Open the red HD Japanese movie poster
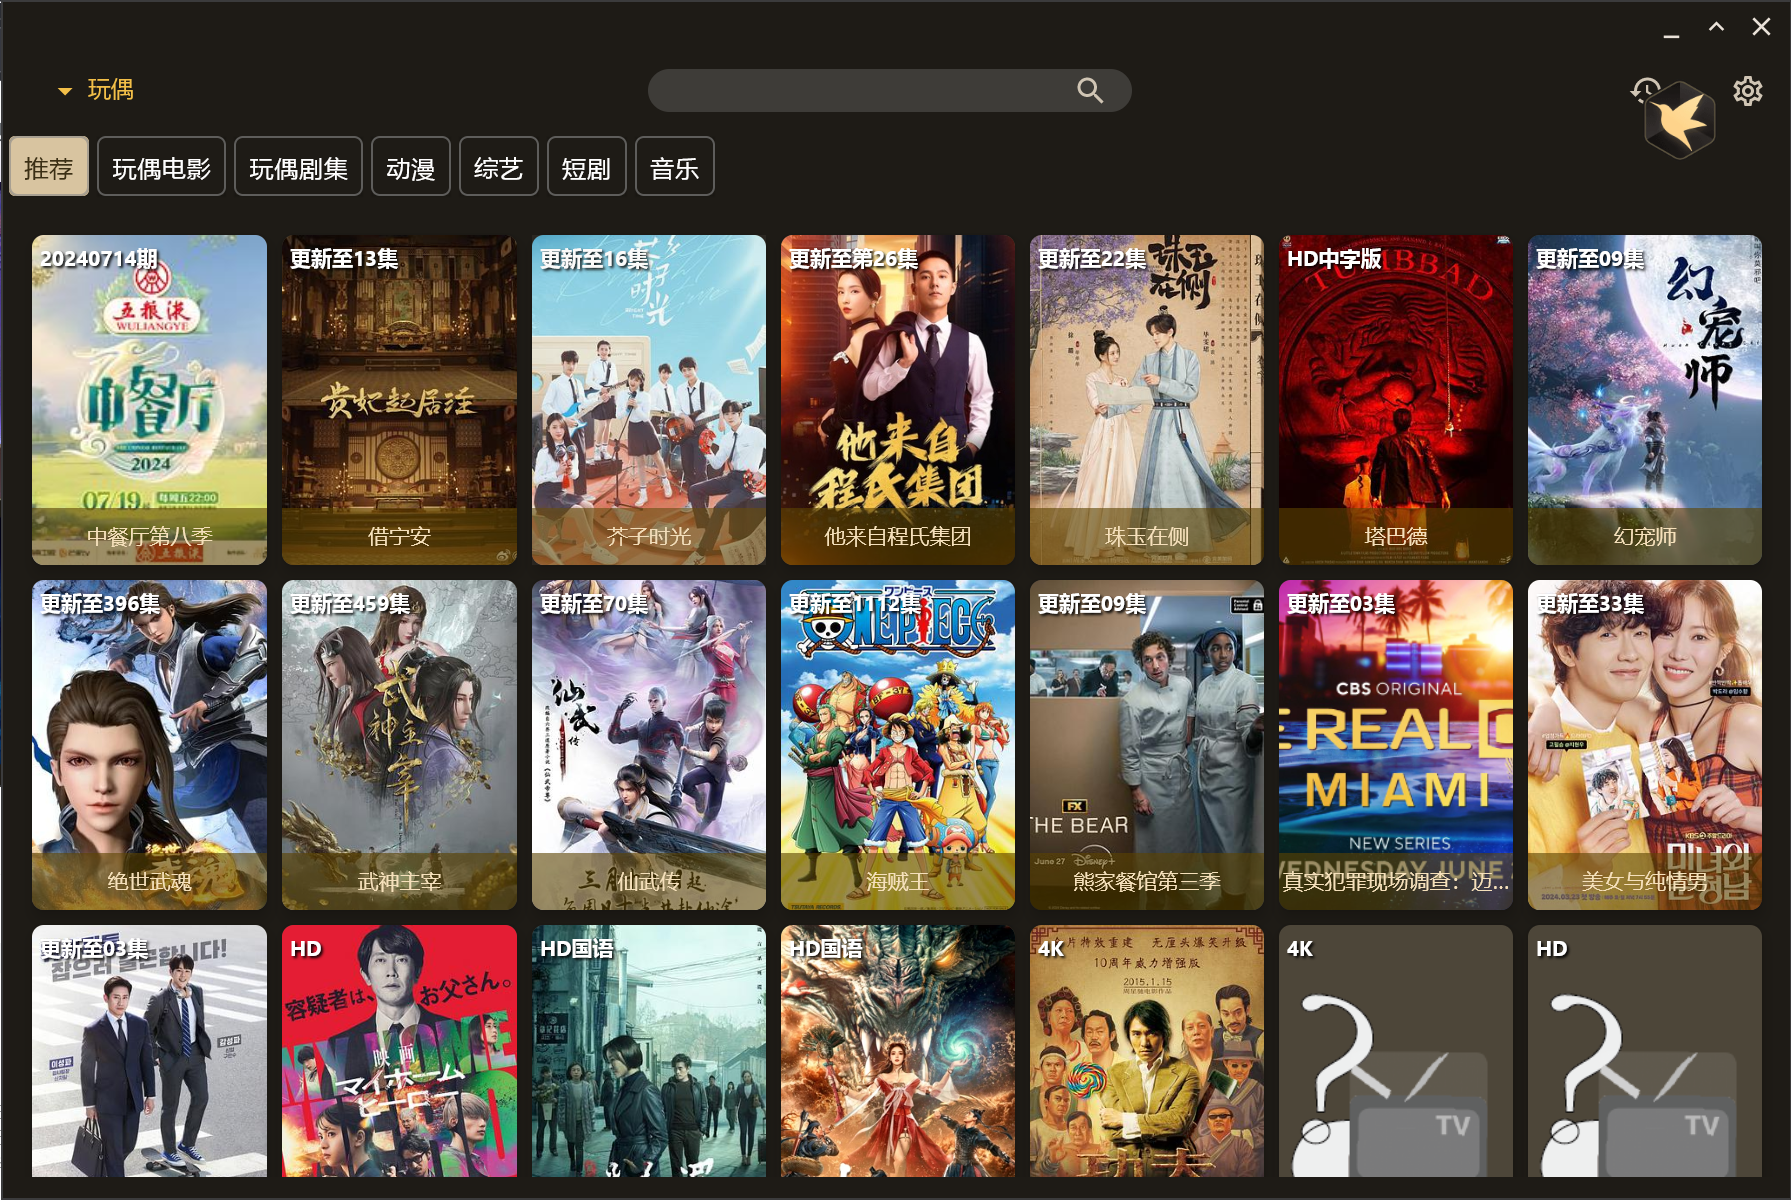1791x1200 pixels. point(399,1051)
